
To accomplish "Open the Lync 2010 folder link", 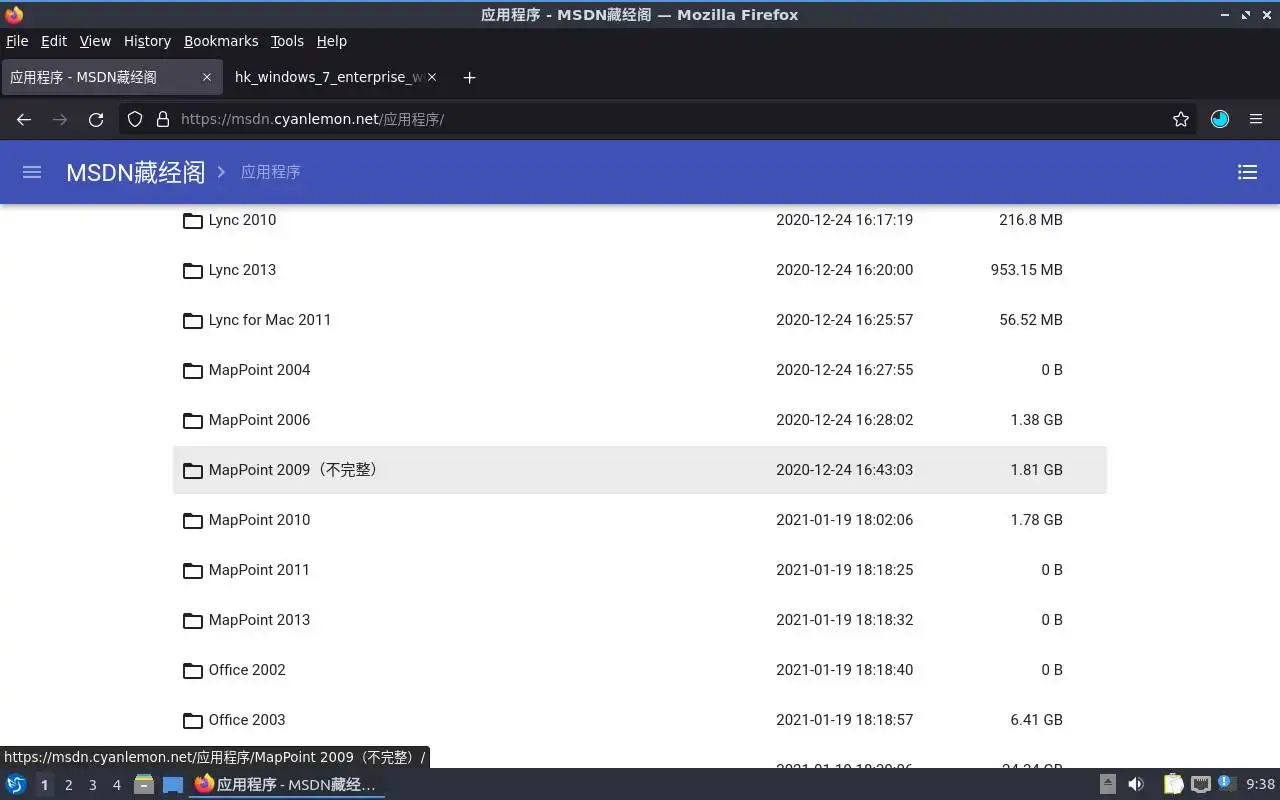I will click(x=242, y=220).
